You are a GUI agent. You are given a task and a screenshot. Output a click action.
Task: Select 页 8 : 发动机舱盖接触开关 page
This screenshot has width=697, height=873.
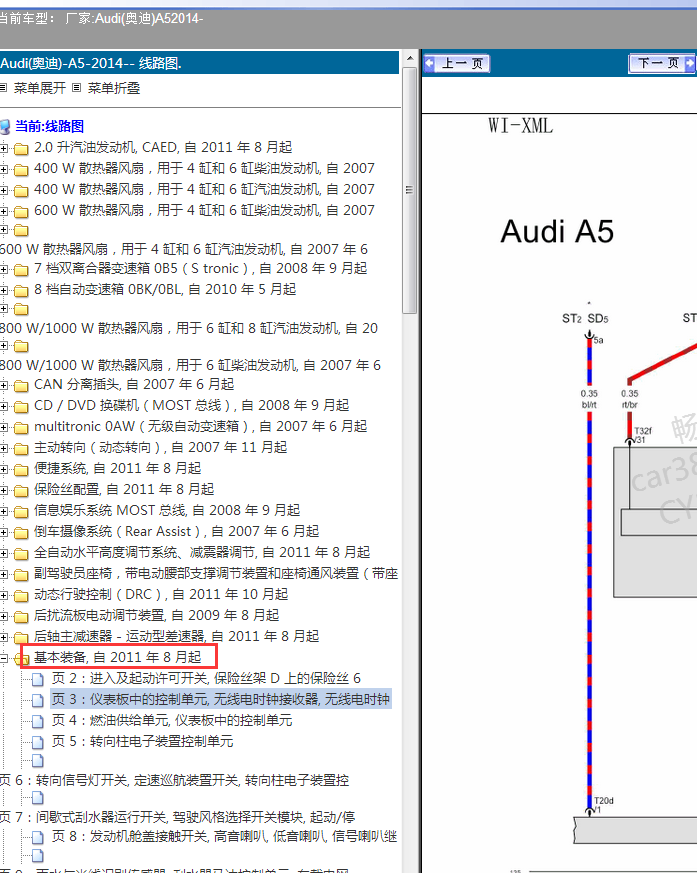224,836
